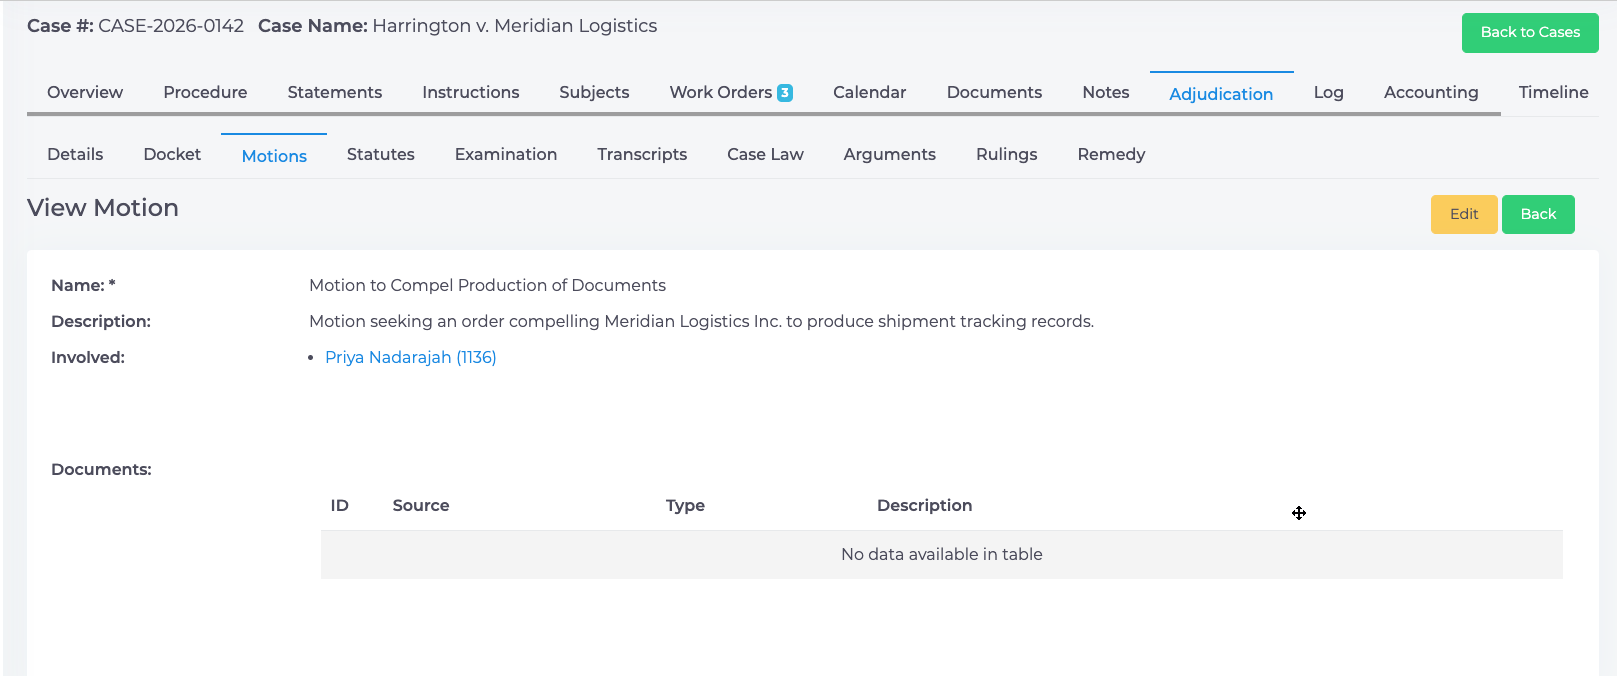Click the View Motion heading
The image size is (1617, 676).
pyautogui.click(x=103, y=208)
